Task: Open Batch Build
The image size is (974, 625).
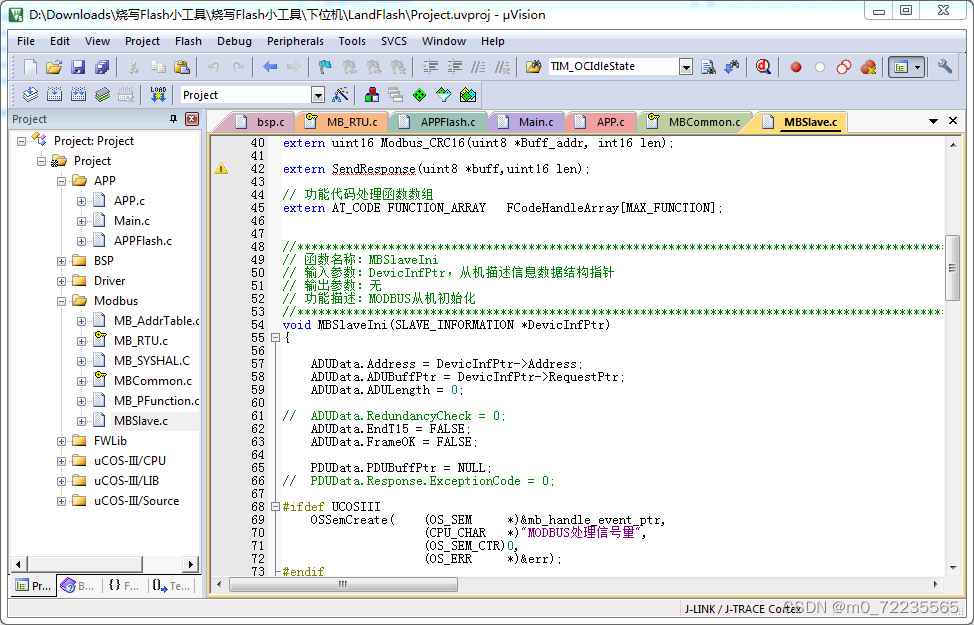Action: [x=102, y=94]
